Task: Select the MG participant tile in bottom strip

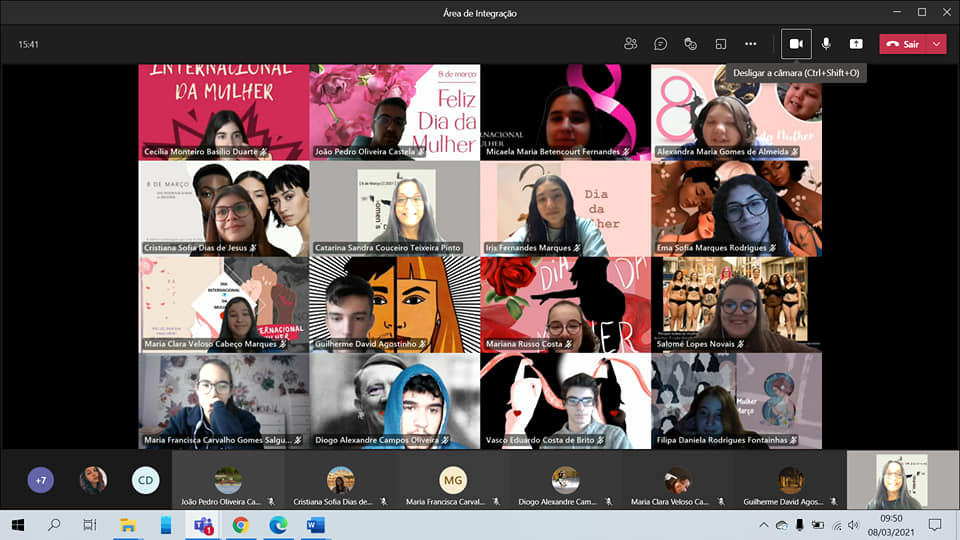Action: point(453,481)
